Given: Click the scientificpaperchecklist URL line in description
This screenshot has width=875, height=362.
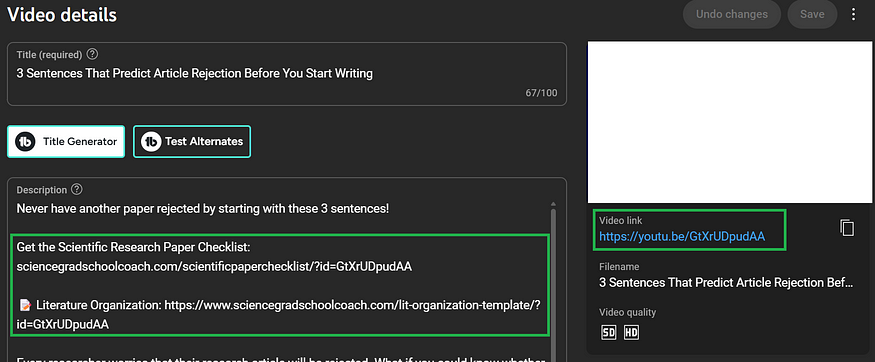Looking at the screenshot, I should pos(214,267).
